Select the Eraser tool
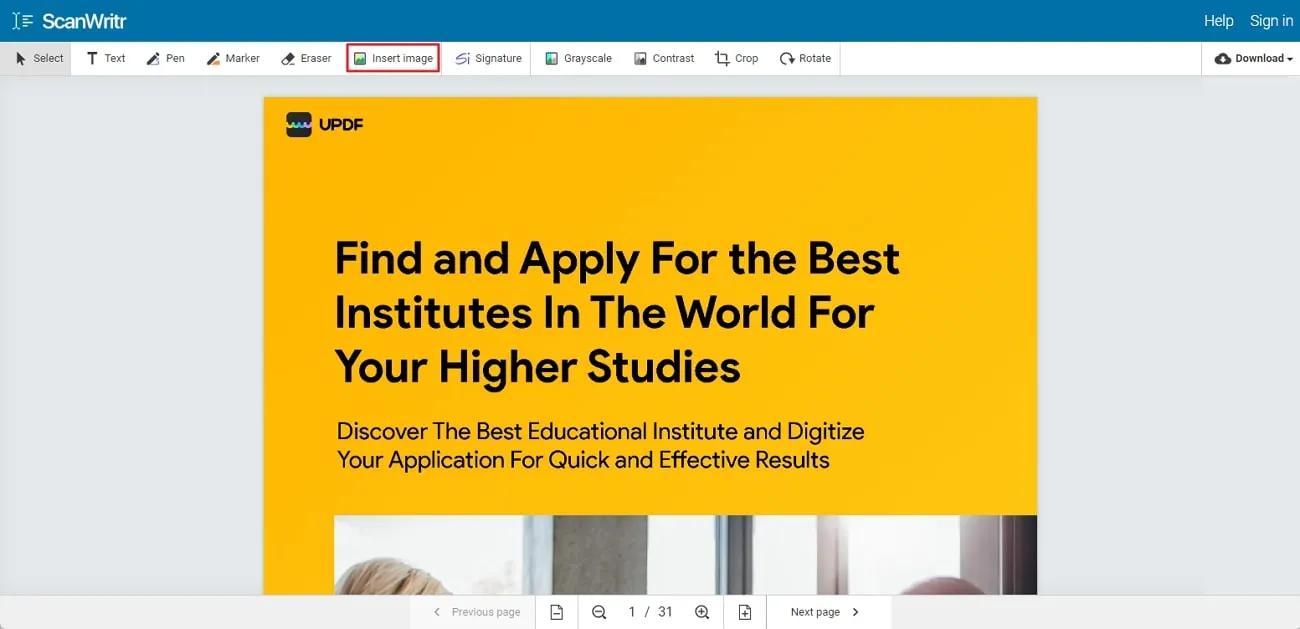 click(306, 58)
